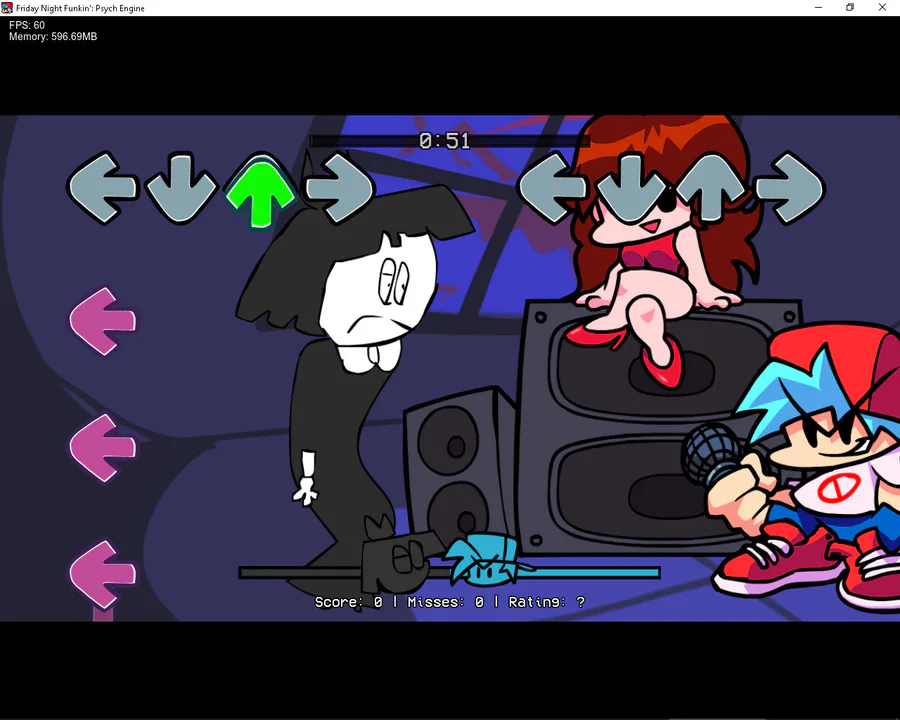Click the song time bar showing 0:51

tap(449, 141)
